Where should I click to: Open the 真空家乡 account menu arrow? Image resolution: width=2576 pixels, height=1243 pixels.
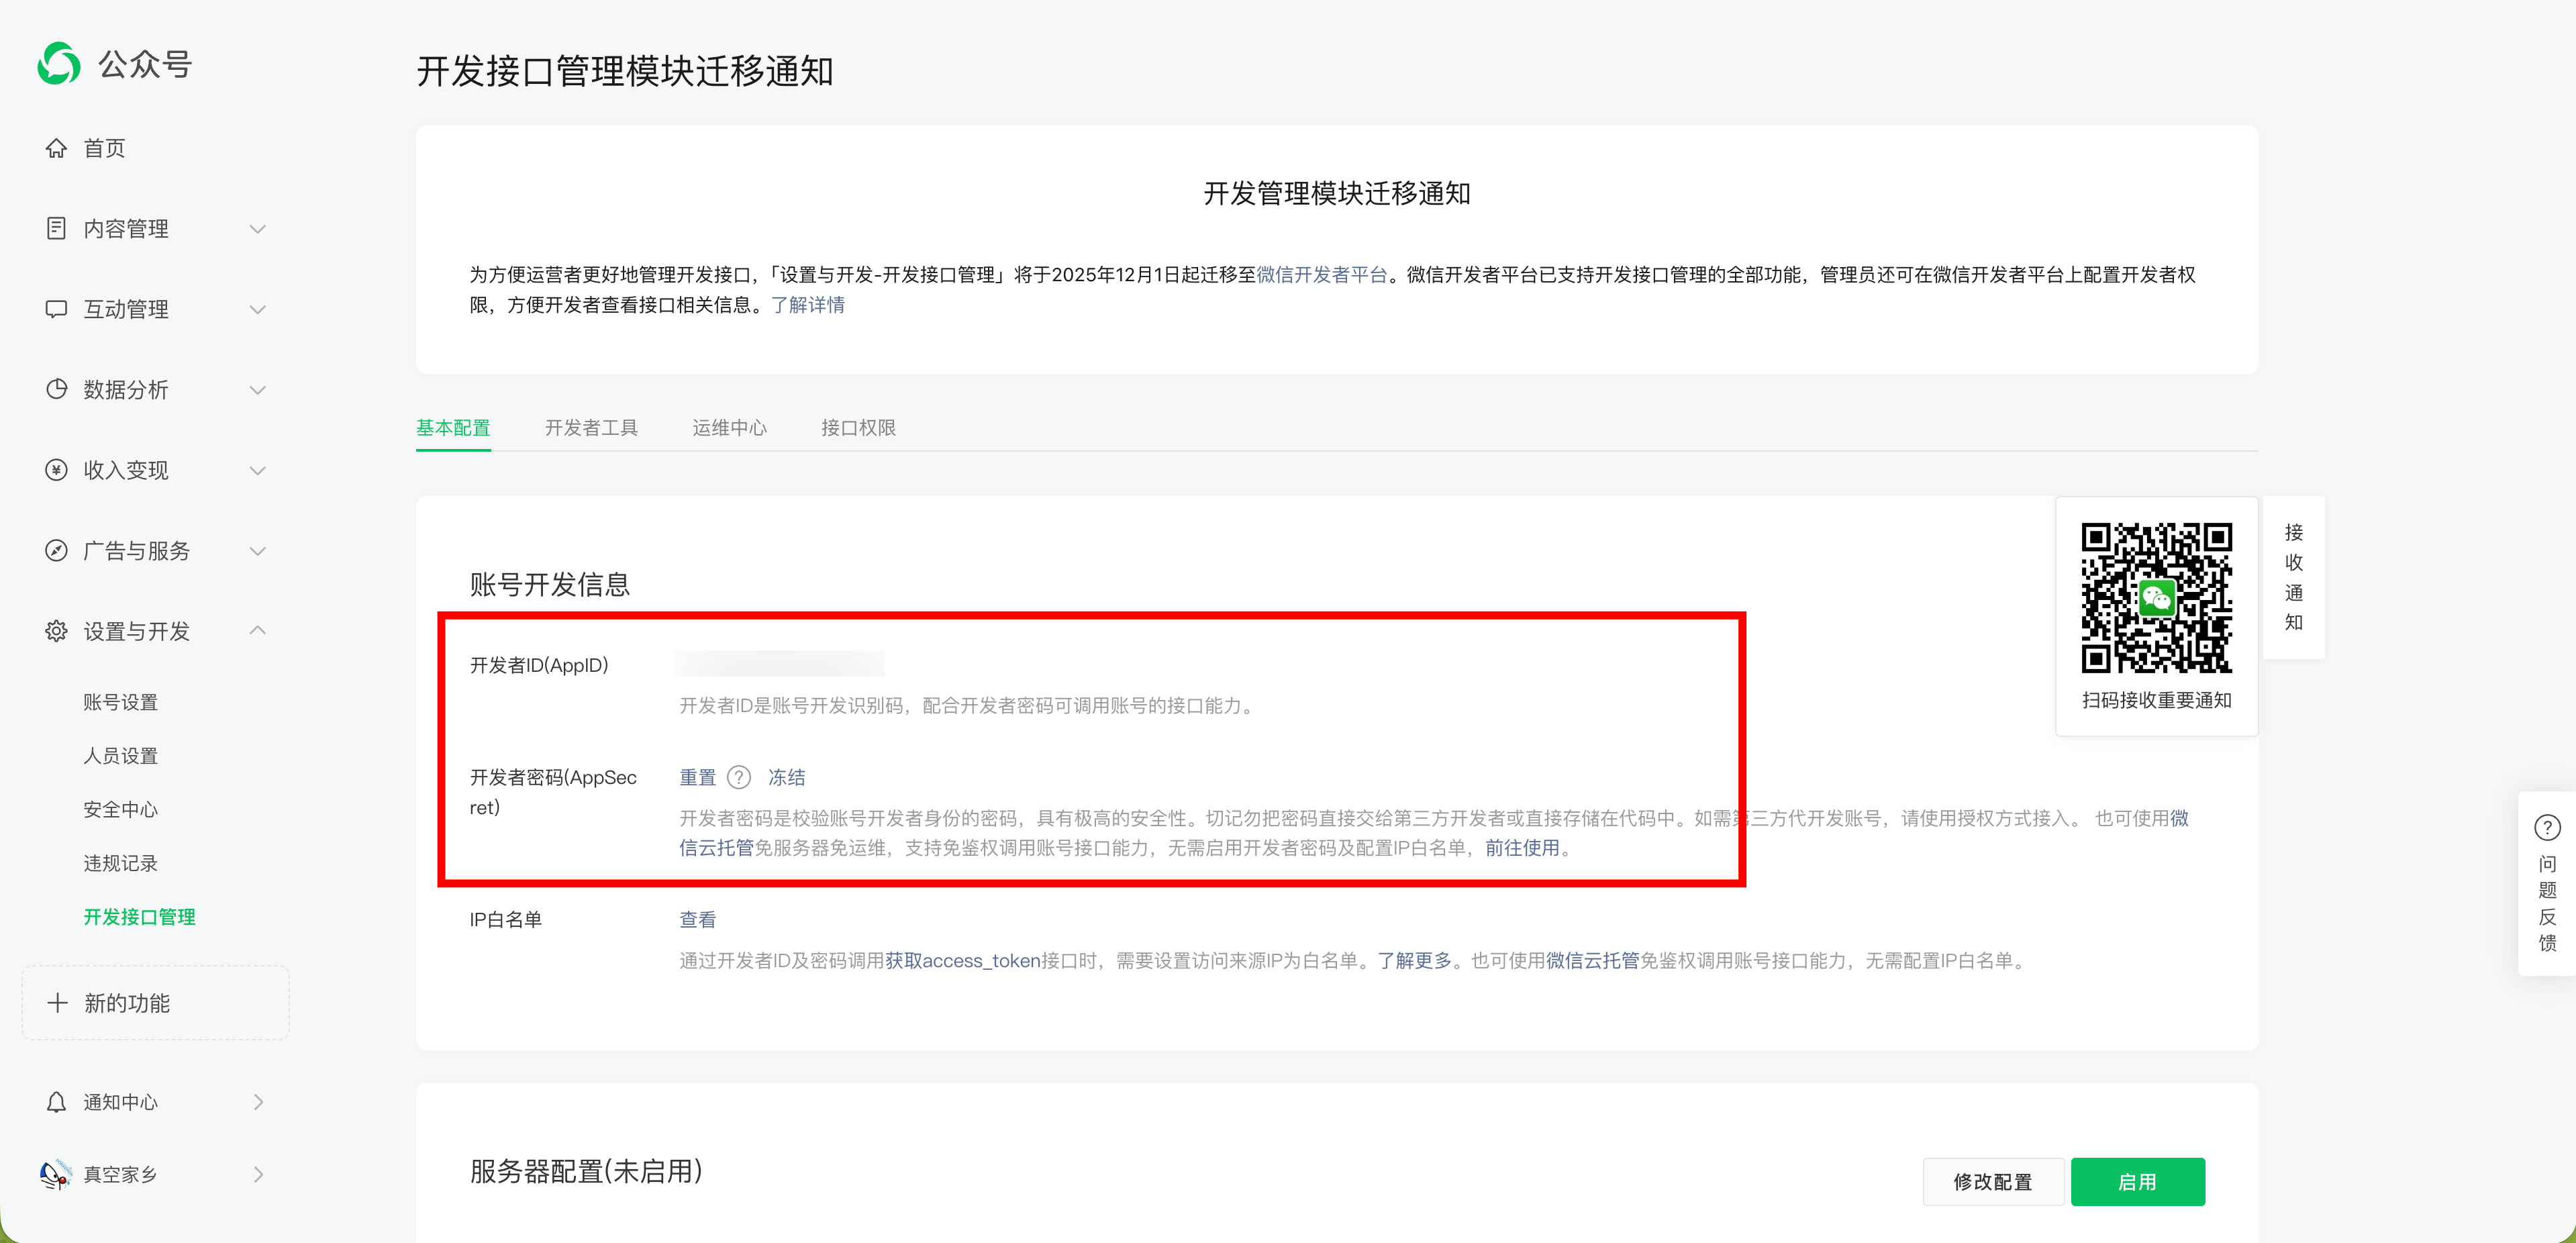tap(258, 1174)
